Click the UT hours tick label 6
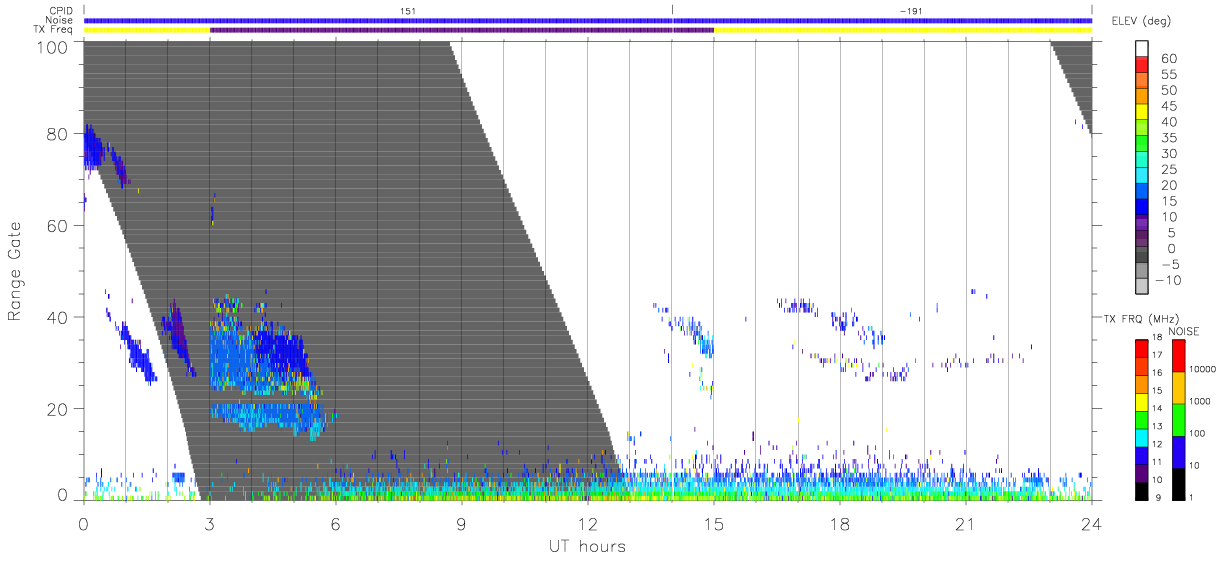Viewport: 1228px width, 567px height. (336, 524)
